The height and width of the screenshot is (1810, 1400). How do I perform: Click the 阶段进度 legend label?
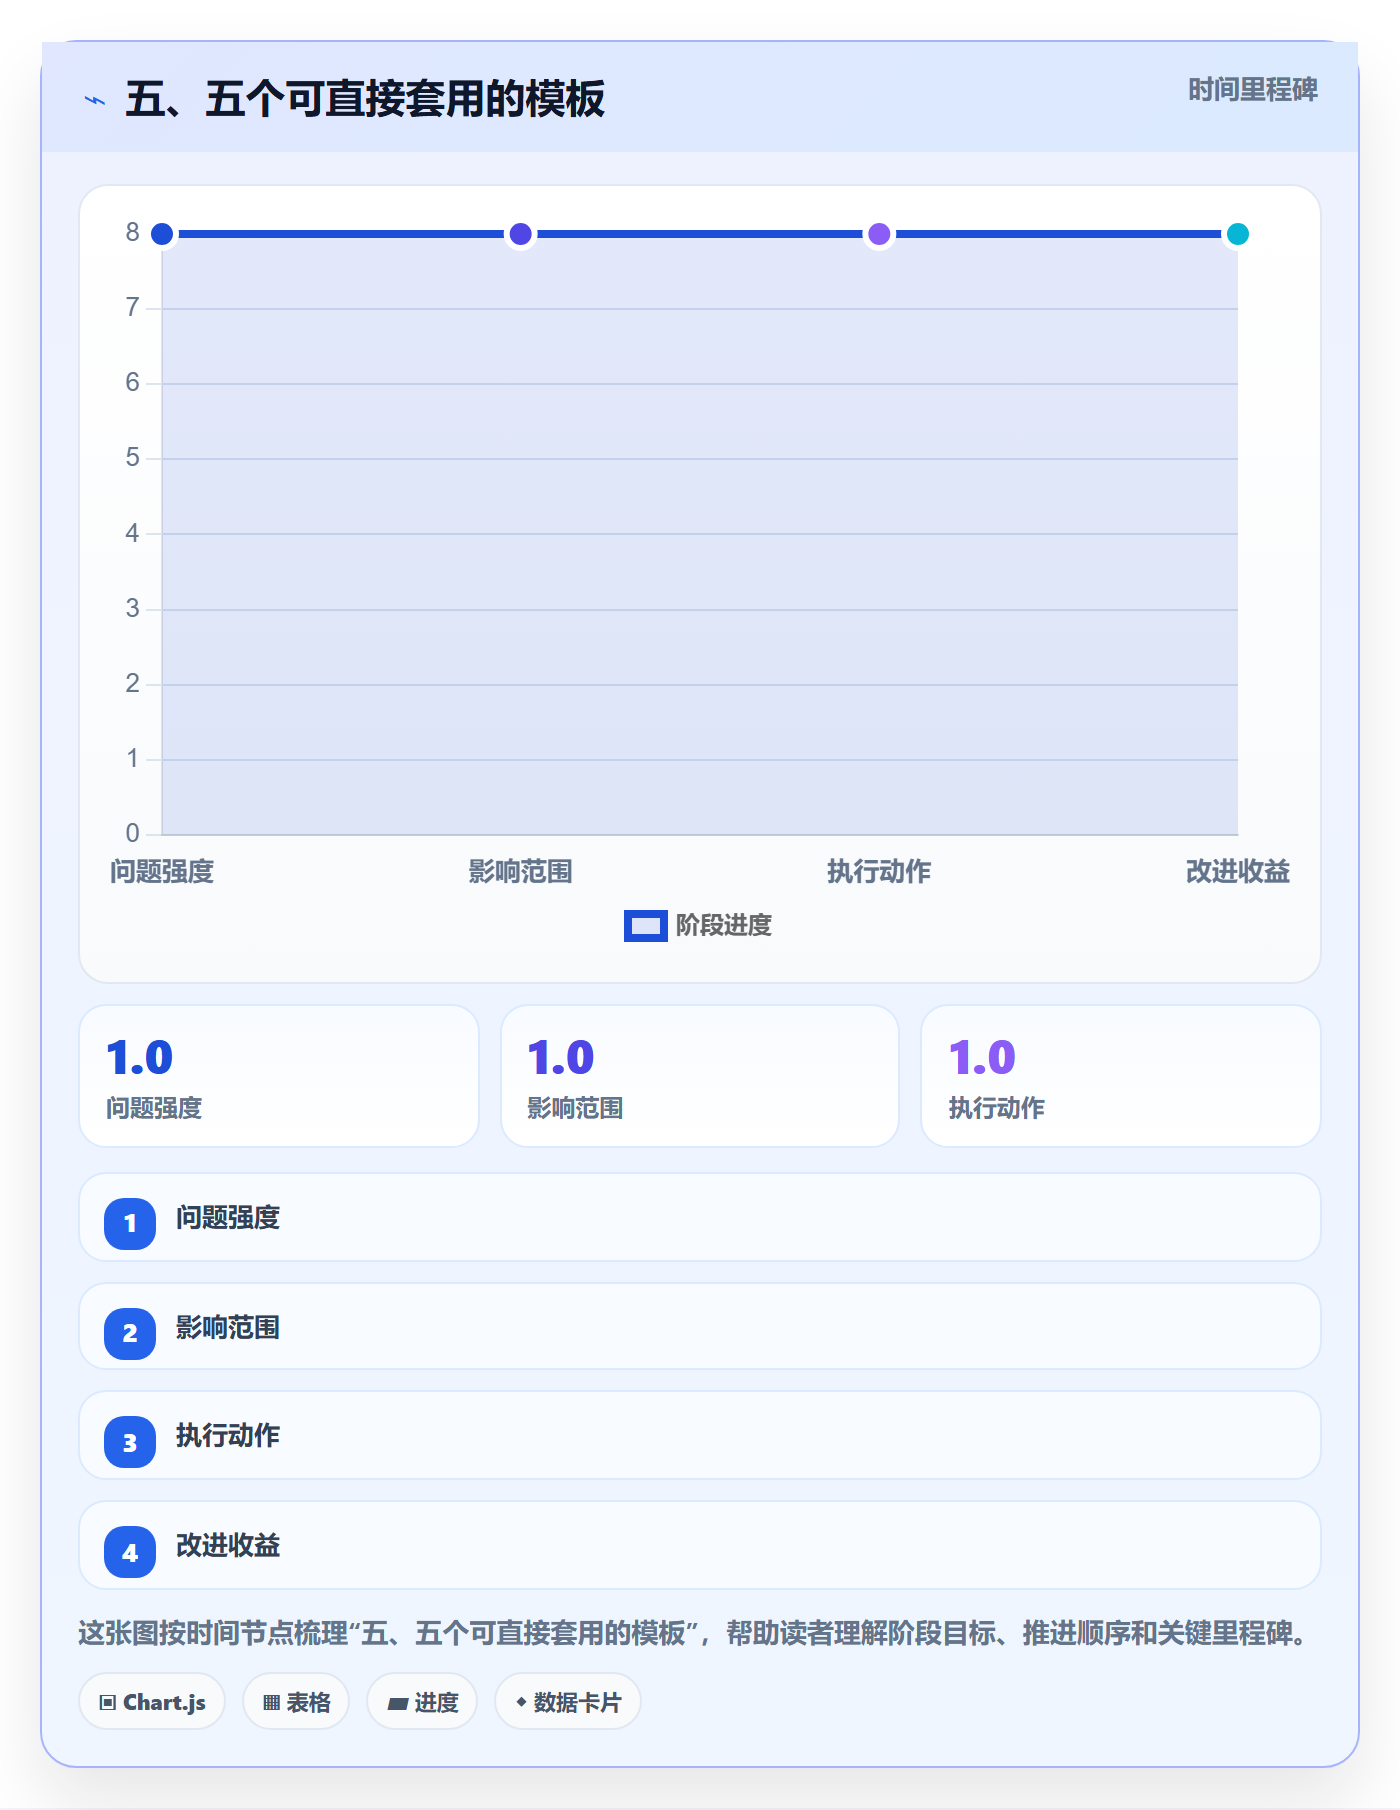tap(724, 926)
